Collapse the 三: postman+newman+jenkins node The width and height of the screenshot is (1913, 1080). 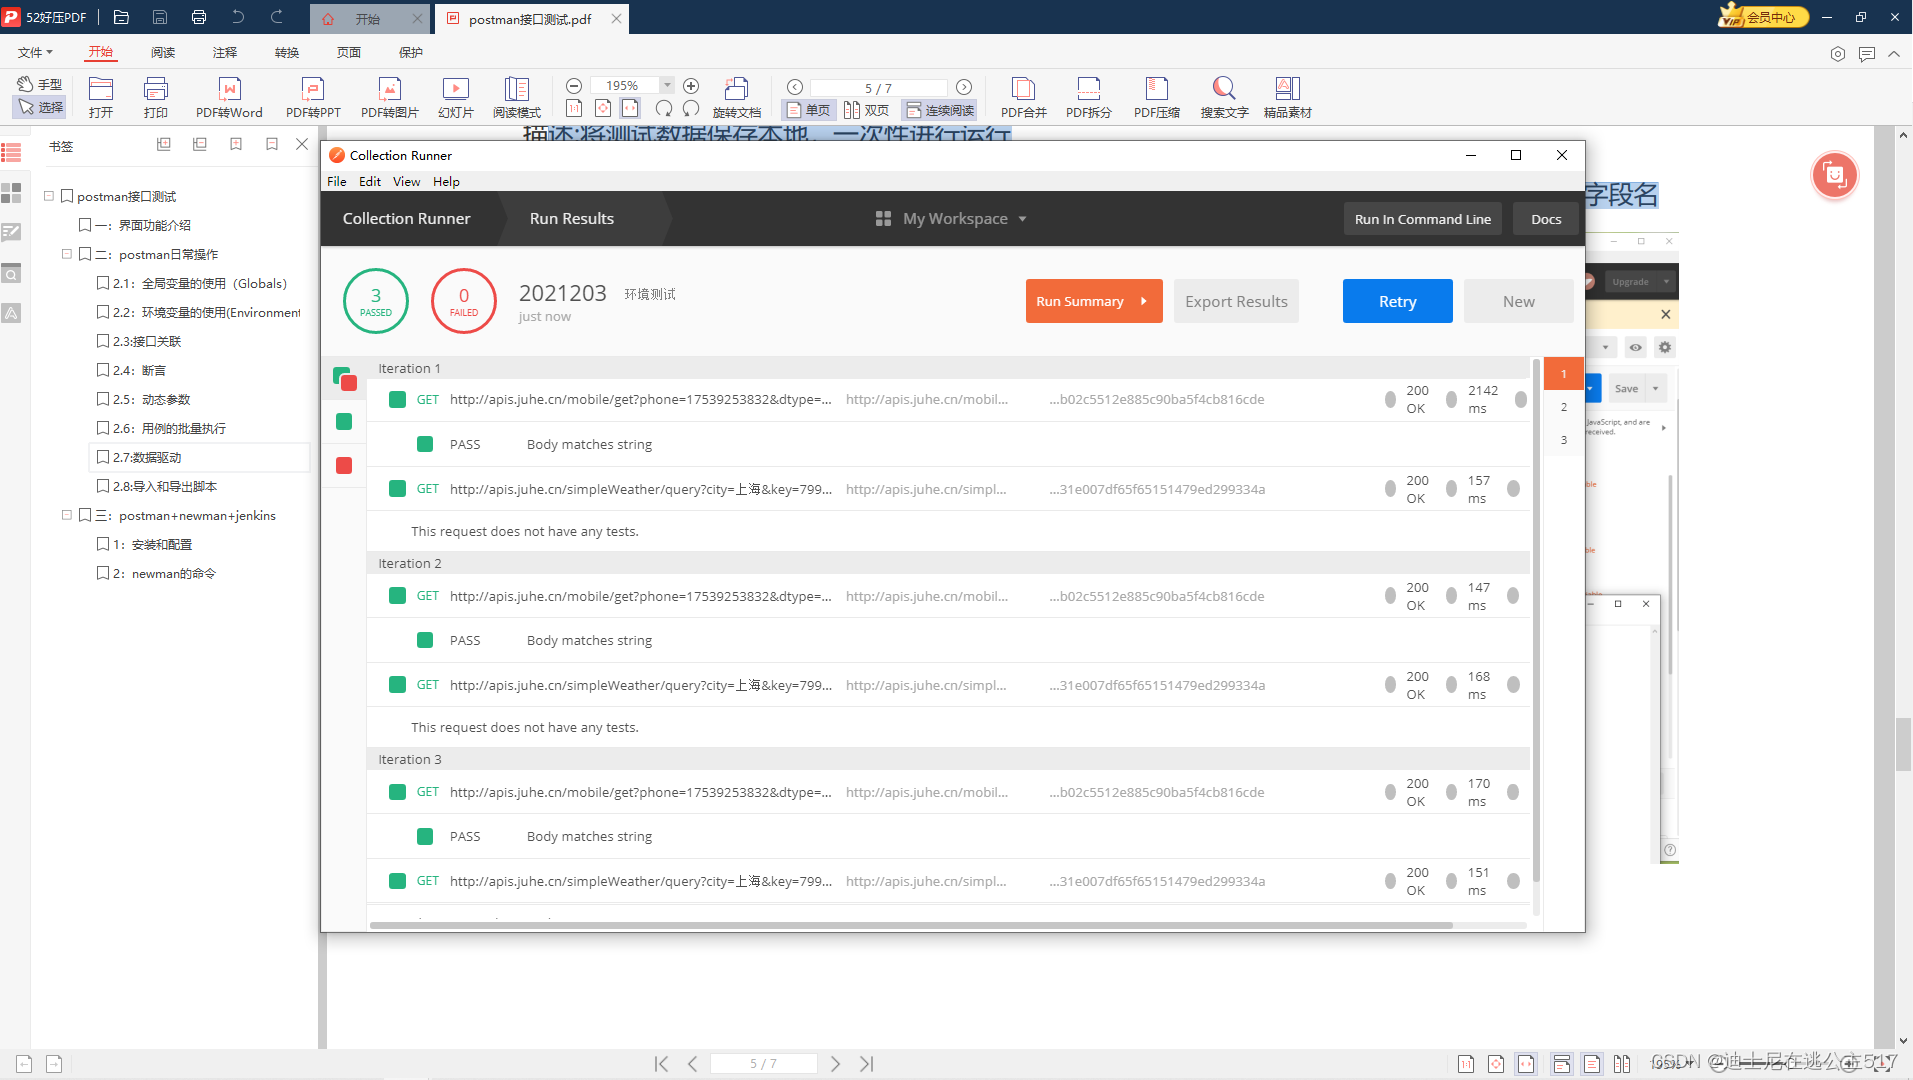coord(67,515)
